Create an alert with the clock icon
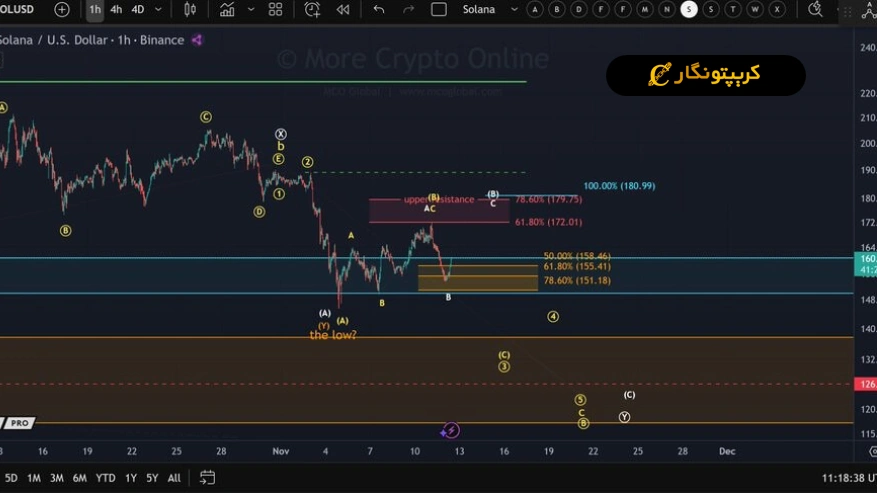The height and width of the screenshot is (493, 877). pyautogui.click(x=313, y=10)
